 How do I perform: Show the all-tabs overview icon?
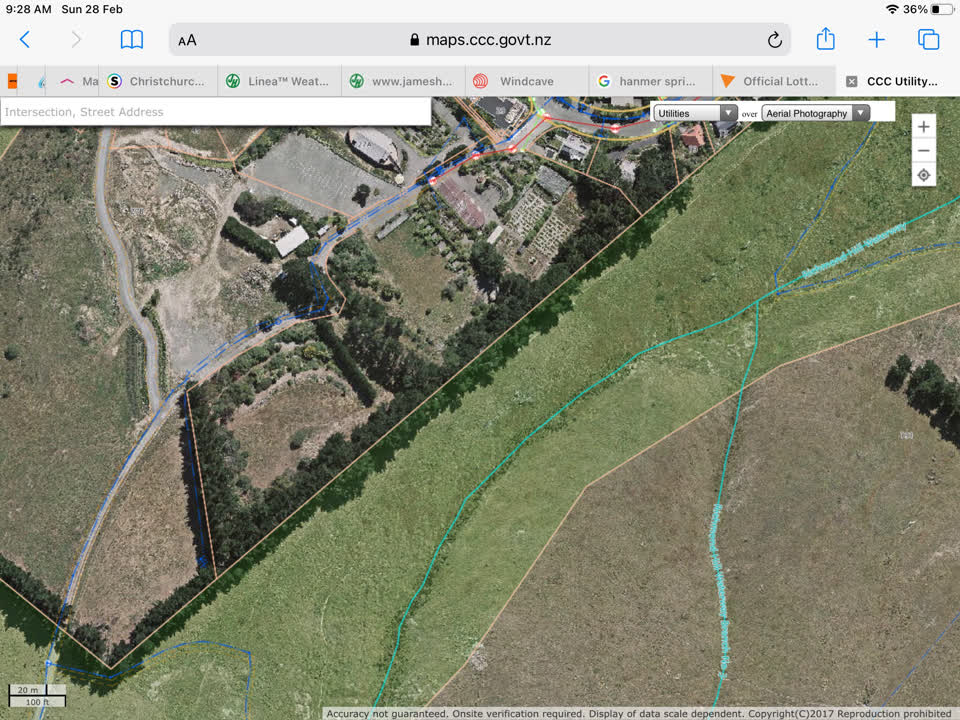(928, 39)
